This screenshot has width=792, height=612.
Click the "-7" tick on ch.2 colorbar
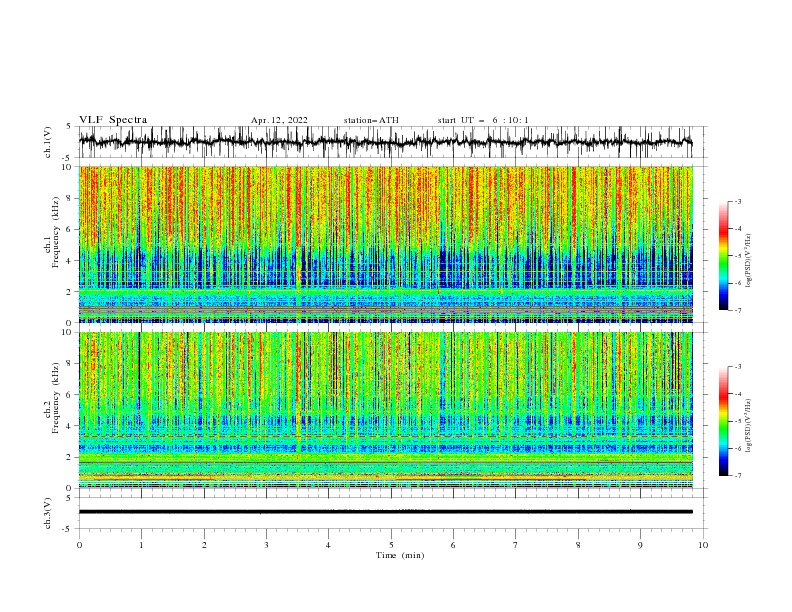(x=737, y=476)
